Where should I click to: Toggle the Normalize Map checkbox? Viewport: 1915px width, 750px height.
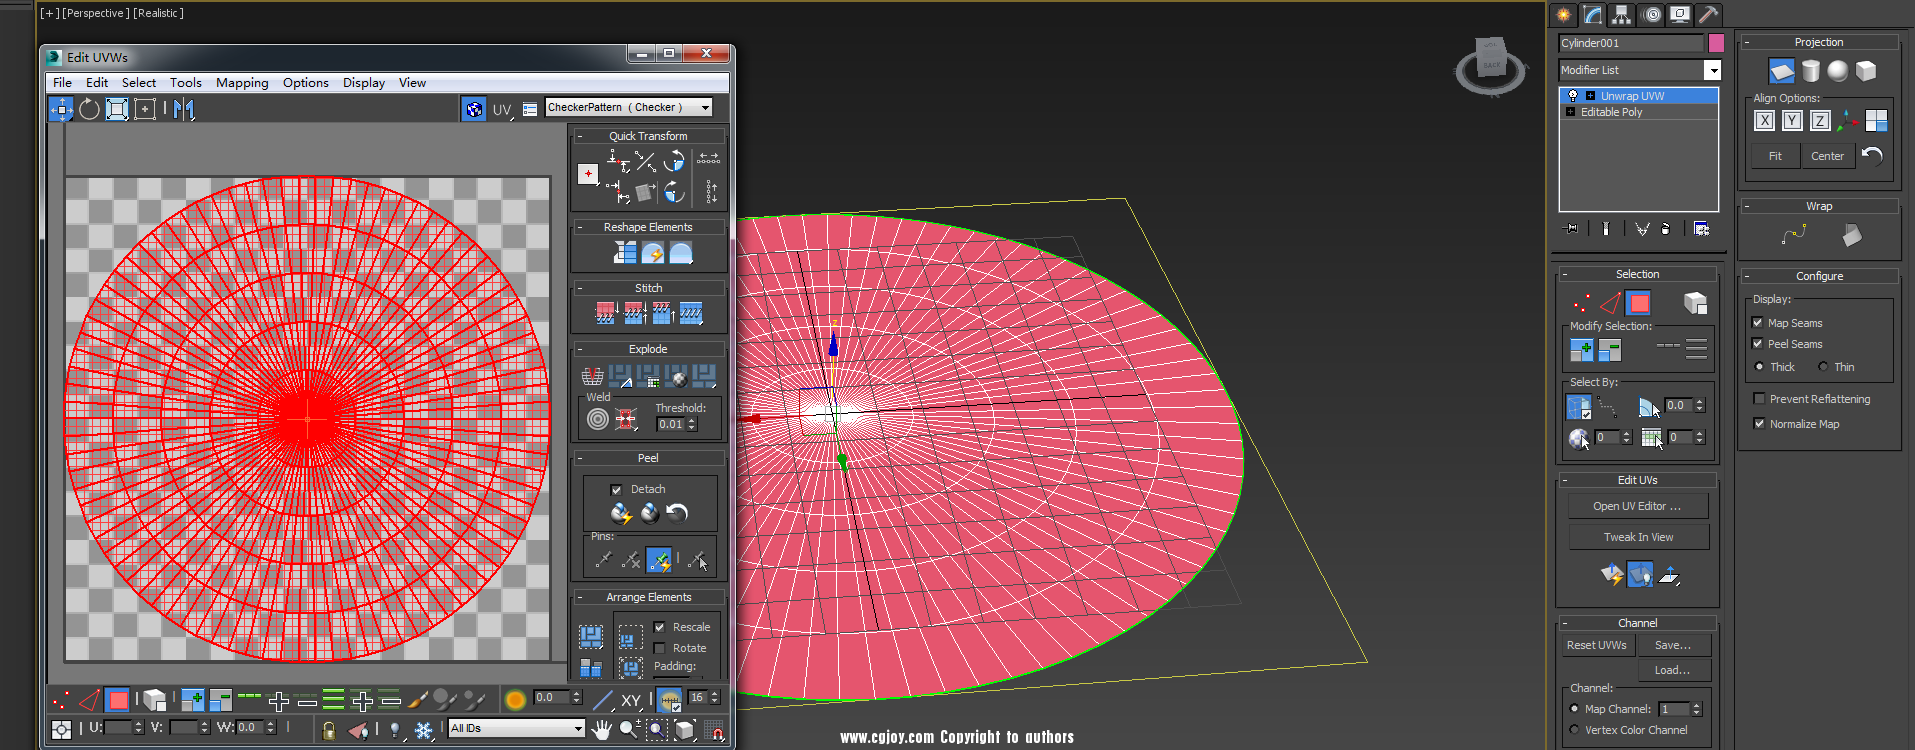tap(1759, 424)
